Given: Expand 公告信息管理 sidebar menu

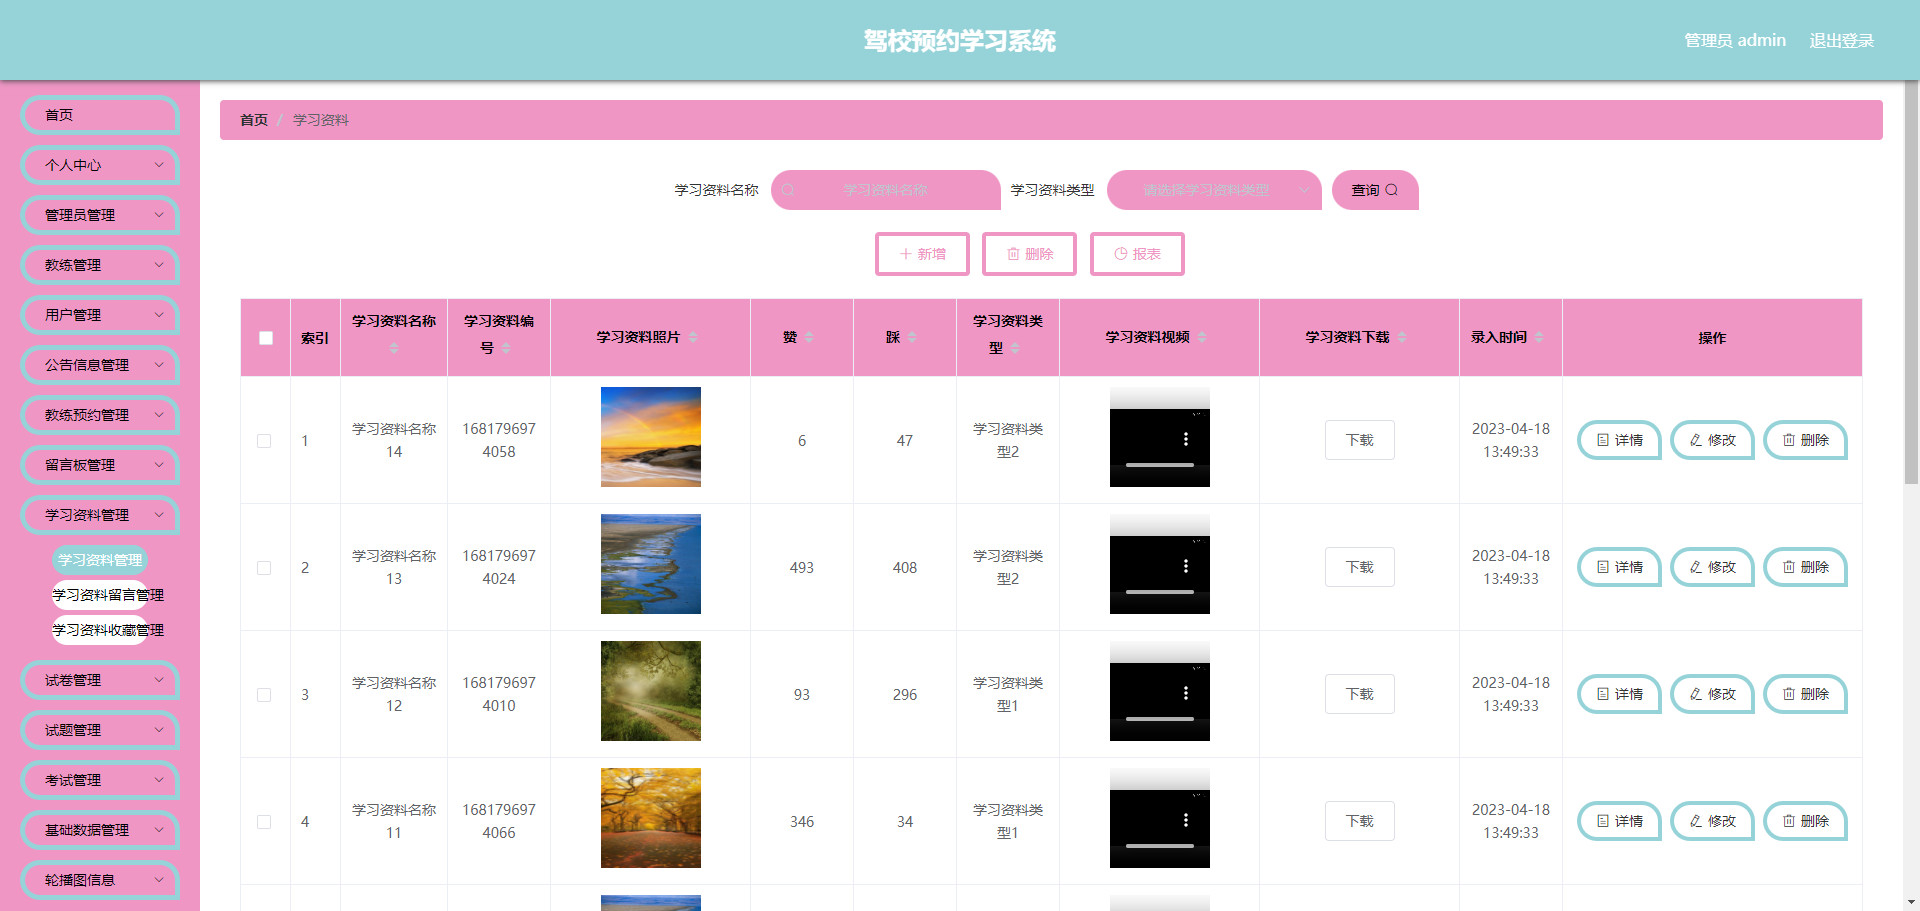Looking at the screenshot, I should pyautogui.click(x=100, y=365).
